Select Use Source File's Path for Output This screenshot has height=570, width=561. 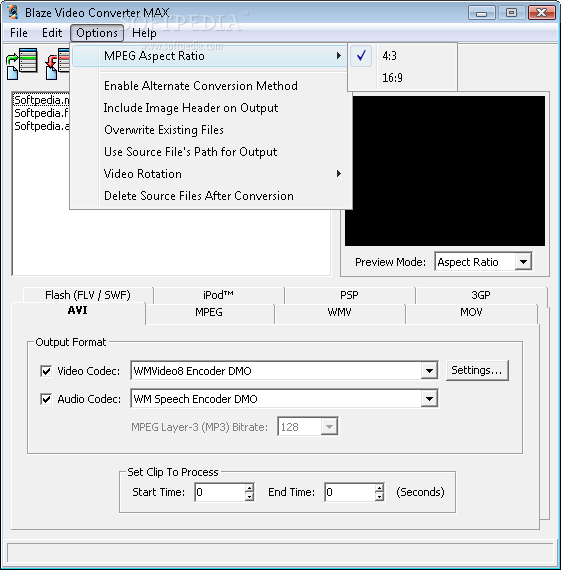[211, 152]
